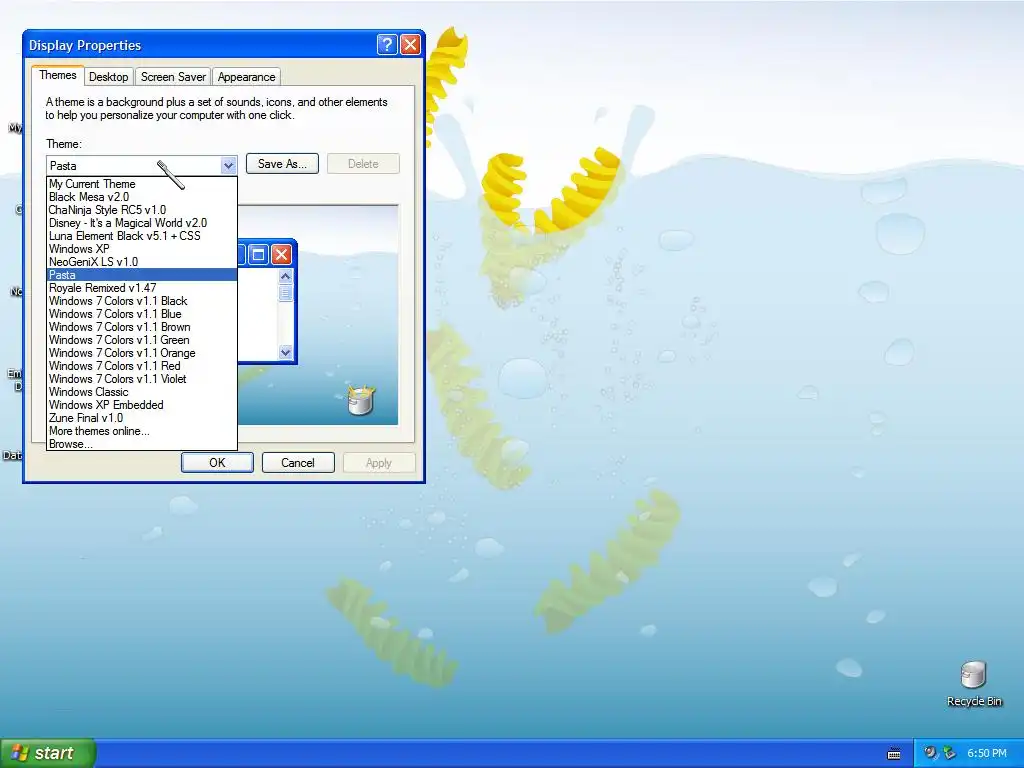Screen dimensions: 1024x768
Task: Pick Windows 7 Colors v1.1 Brown
Action: coord(142,327)
